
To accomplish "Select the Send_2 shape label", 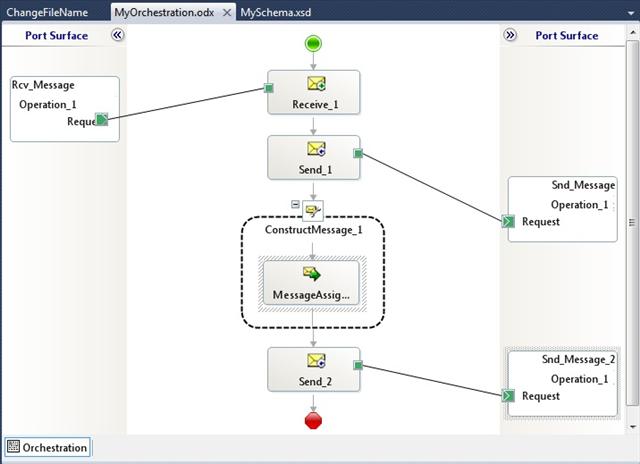I will [315, 382].
